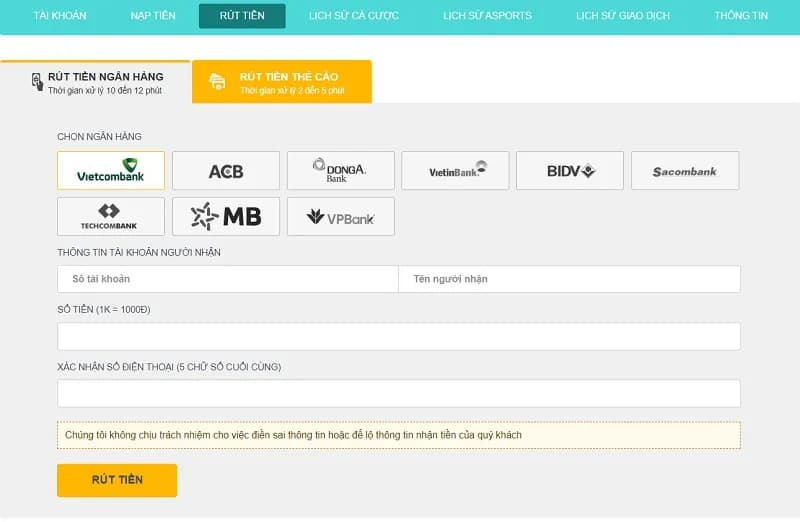
Task: Select the Vietcombank bank logo
Action: coord(111,171)
